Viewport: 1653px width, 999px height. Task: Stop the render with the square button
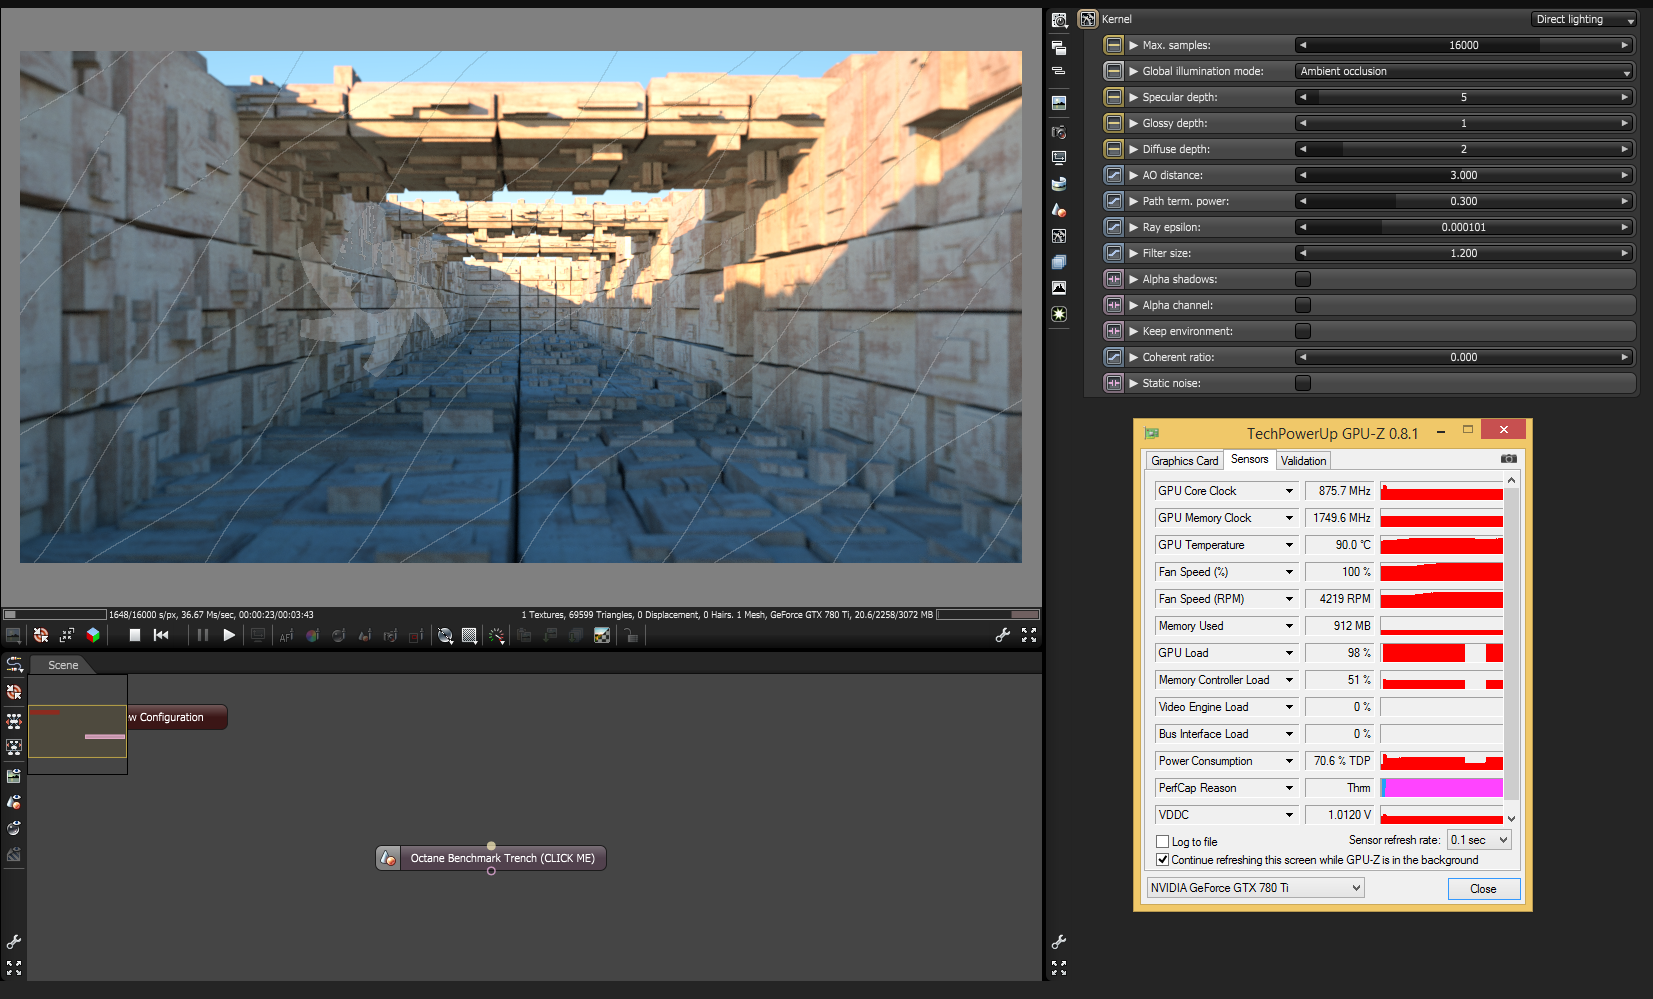click(135, 635)
